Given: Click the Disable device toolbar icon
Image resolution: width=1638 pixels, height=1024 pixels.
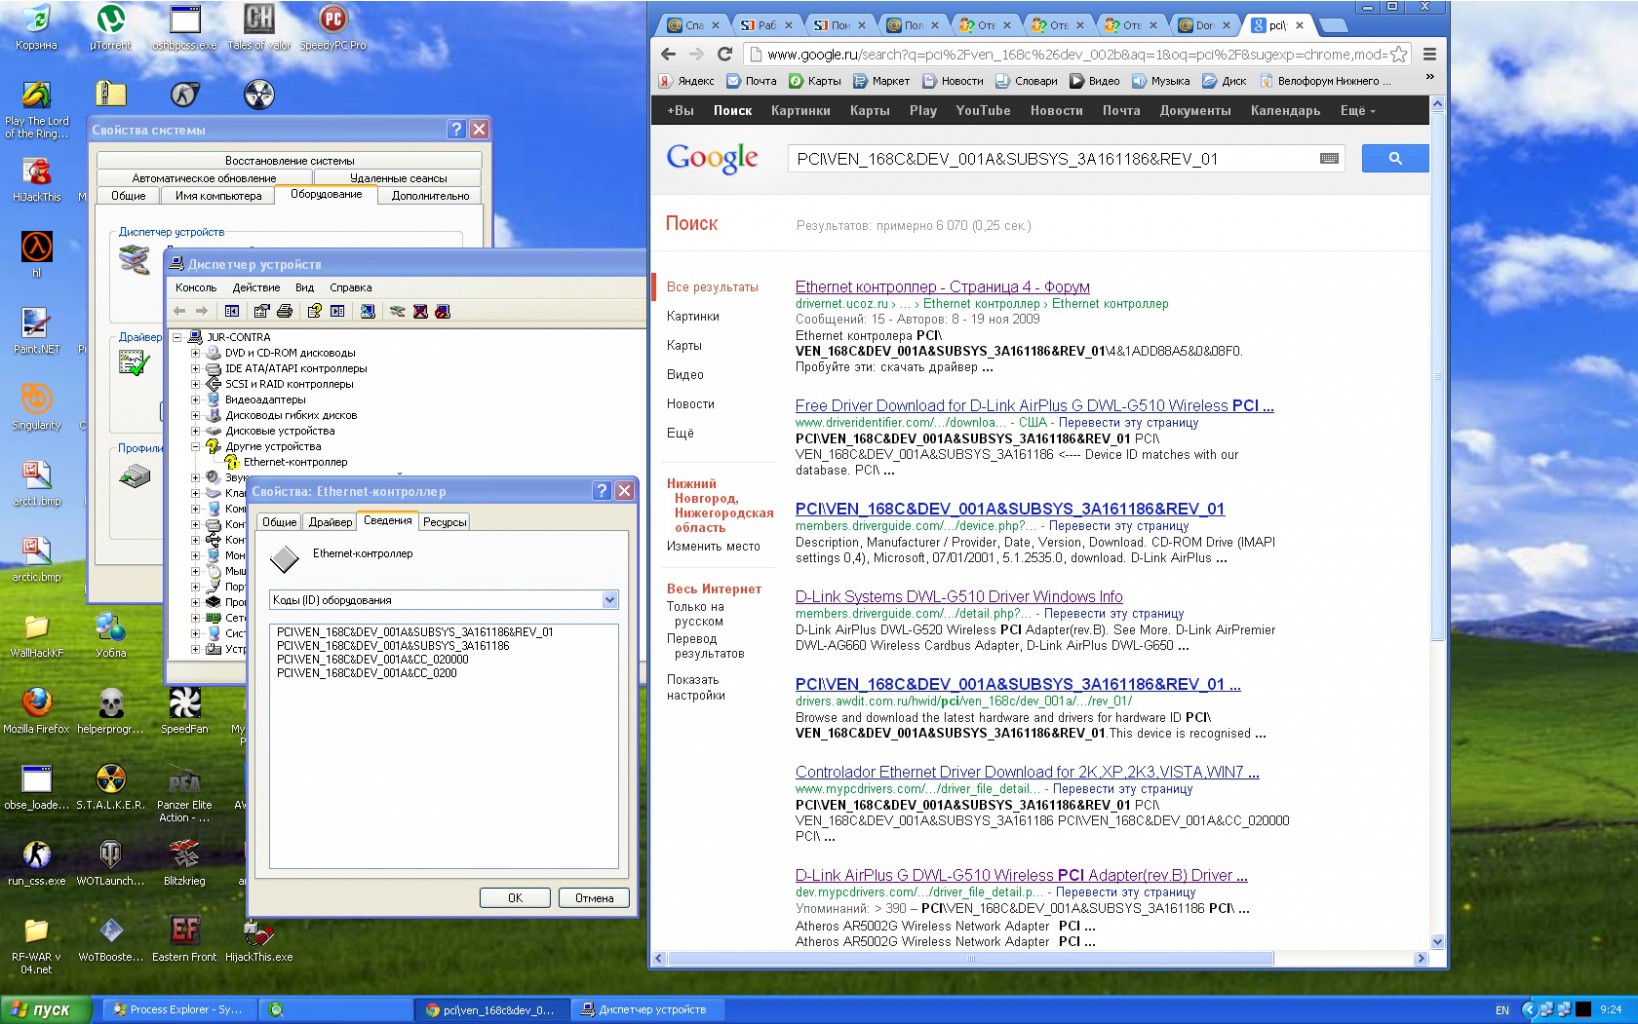Looking at the screenshot, I should click(x=443, y=311).
